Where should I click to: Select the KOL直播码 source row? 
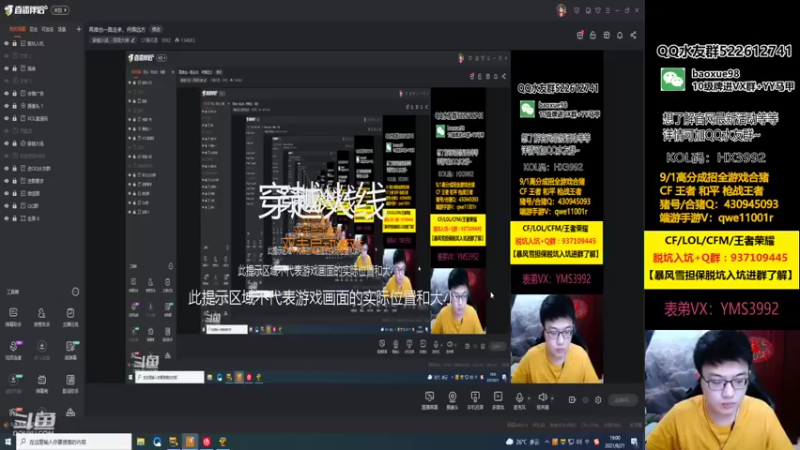coord(42,118)
